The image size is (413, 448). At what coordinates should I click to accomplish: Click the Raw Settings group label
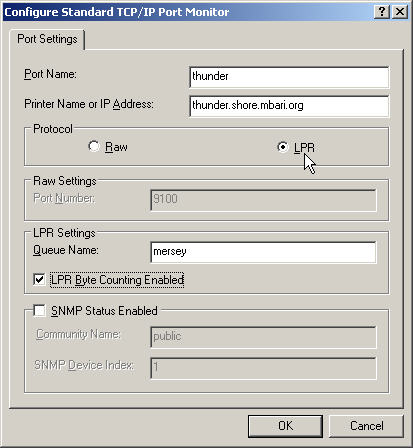[x=65, y=181]
